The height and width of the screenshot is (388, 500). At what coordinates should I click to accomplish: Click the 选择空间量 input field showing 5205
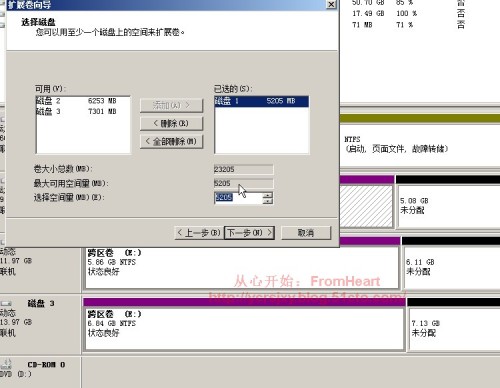[238, 198]
